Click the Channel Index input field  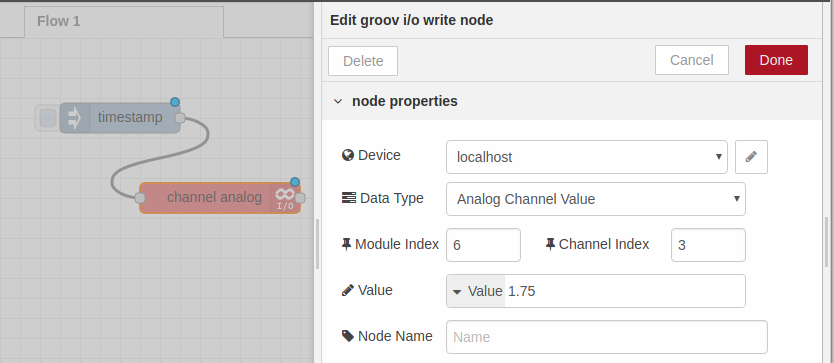tap(708, 245)
